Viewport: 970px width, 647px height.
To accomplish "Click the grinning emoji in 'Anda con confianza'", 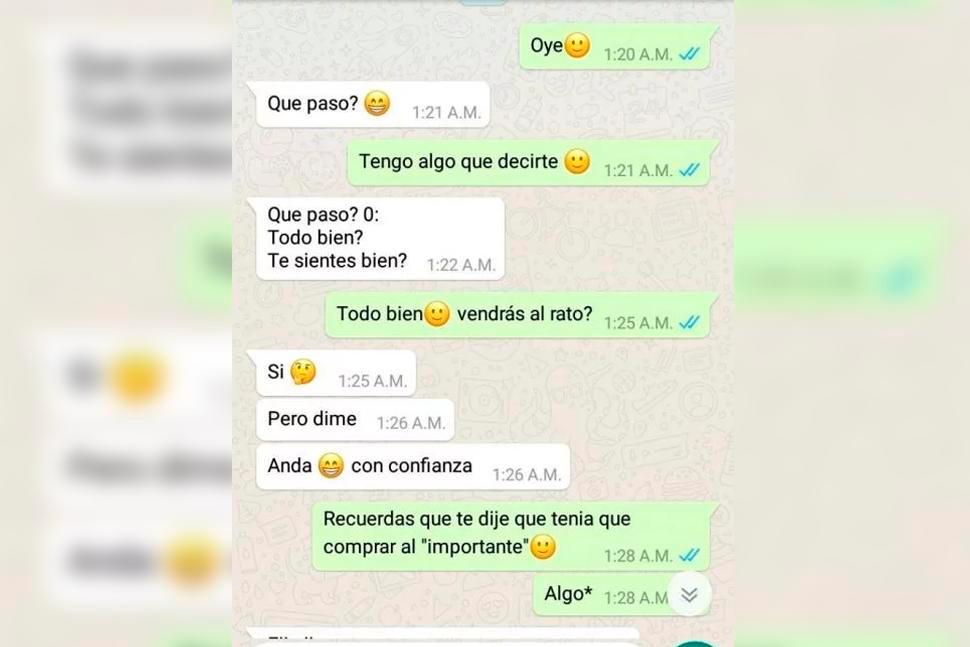I will 331,466.
